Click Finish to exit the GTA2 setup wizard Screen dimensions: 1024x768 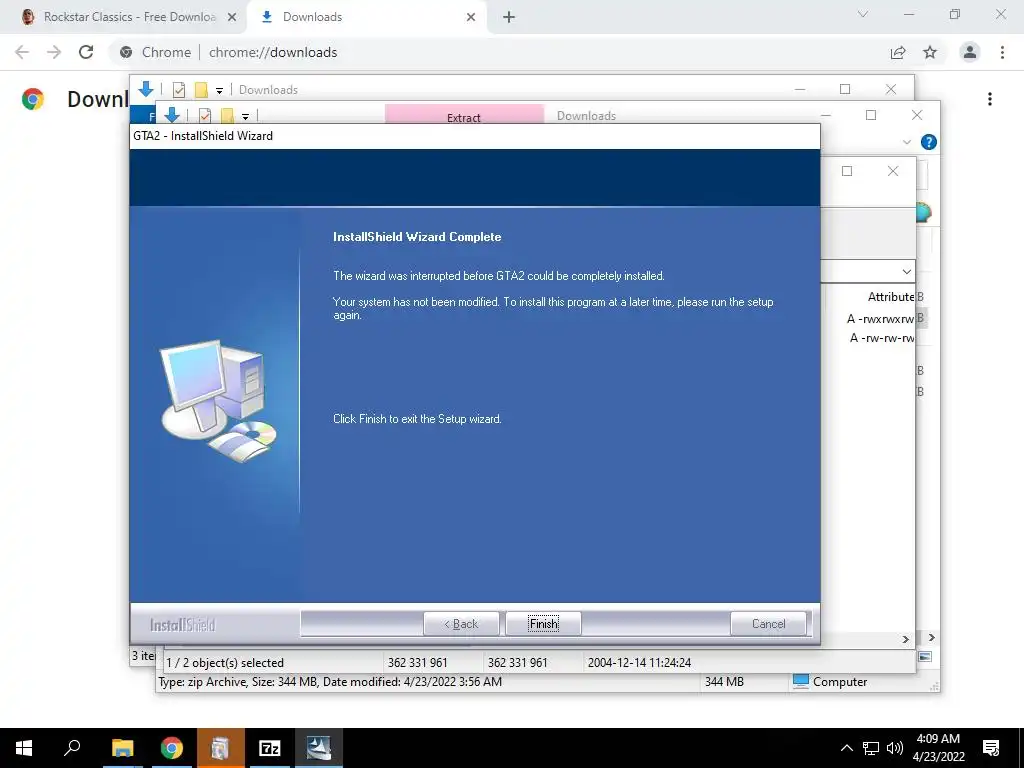coord(543,624)
